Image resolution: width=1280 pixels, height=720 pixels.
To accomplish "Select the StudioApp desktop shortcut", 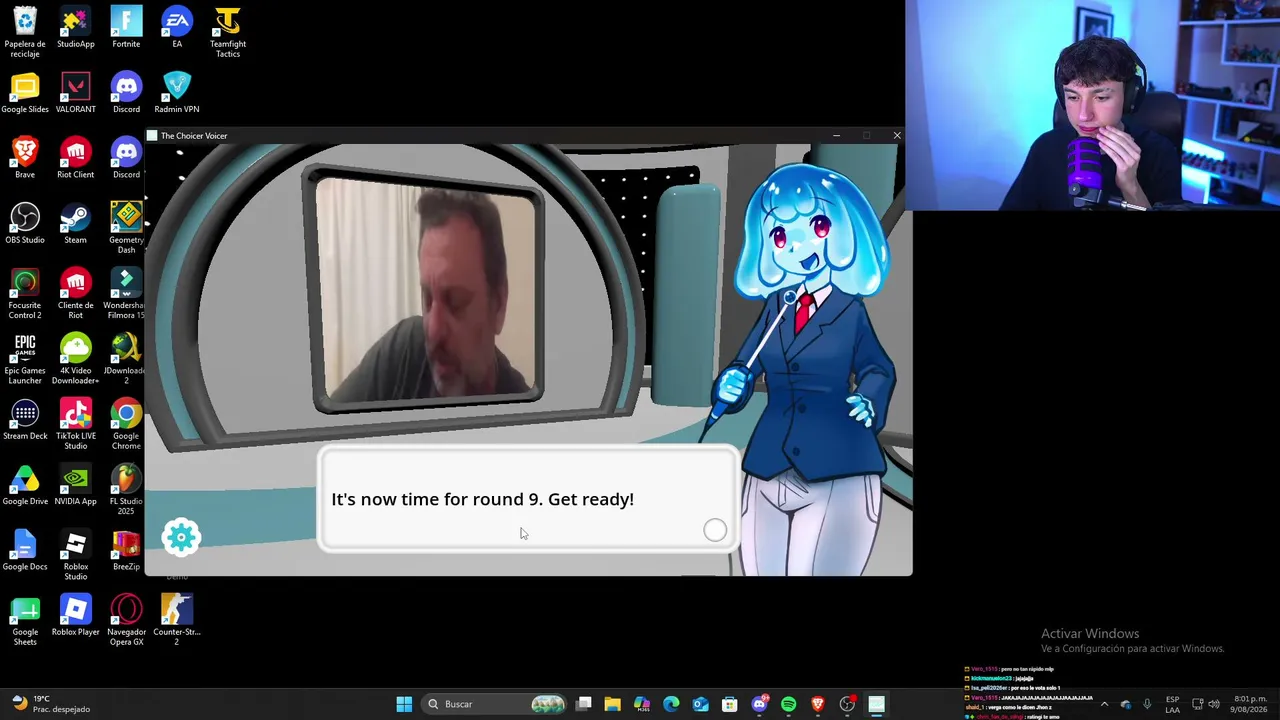I will click(76, 28).
